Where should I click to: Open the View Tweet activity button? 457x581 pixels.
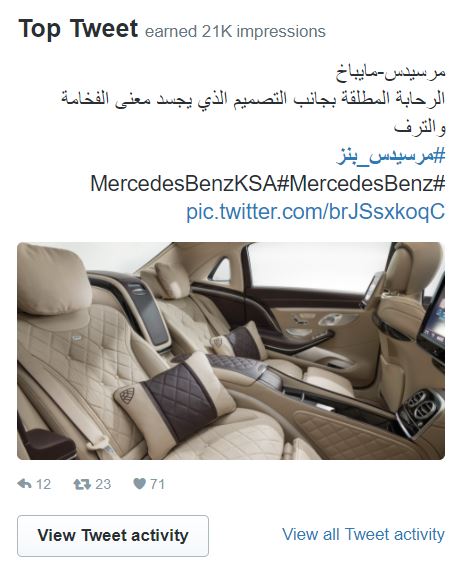click(x=113, y=536)
